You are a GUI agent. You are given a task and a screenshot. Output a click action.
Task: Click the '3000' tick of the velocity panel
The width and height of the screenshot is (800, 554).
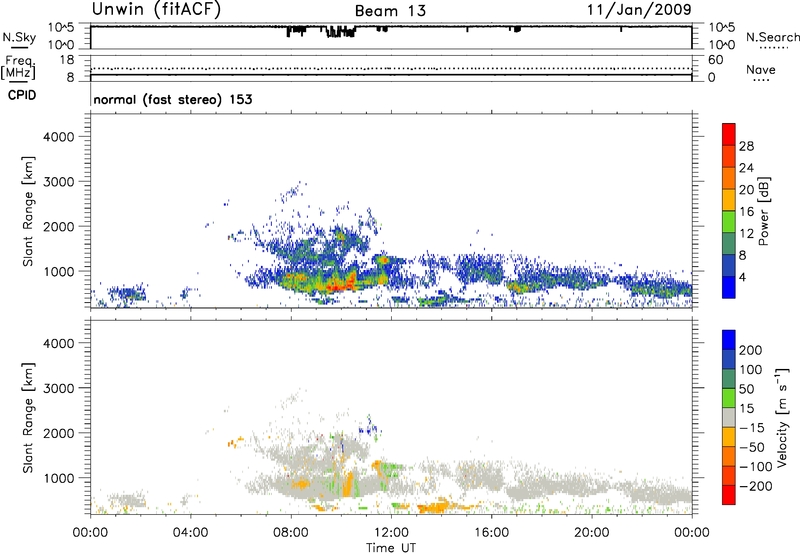(59, 388)
